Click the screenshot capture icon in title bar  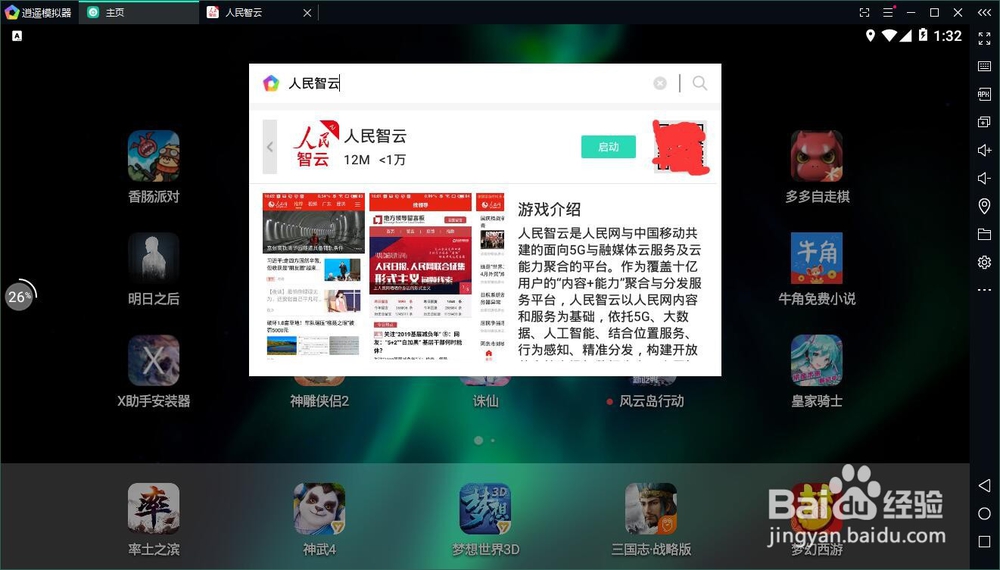pyautogui.click(x=864, y=12)
